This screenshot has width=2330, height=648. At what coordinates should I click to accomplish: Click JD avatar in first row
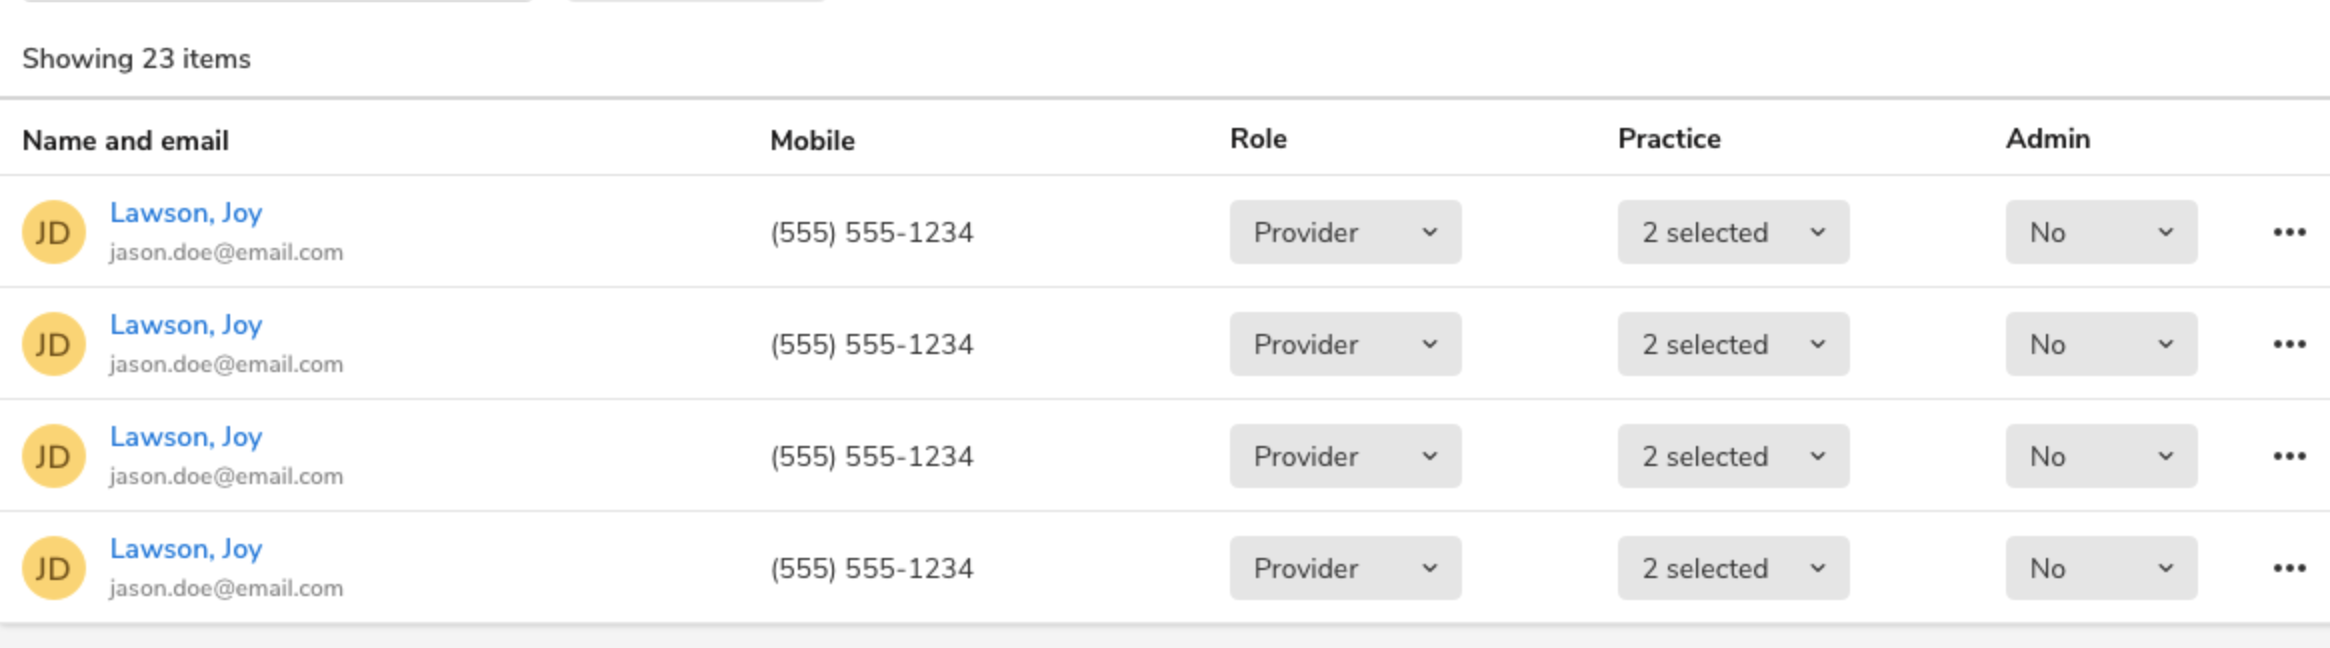pos(54,232)
